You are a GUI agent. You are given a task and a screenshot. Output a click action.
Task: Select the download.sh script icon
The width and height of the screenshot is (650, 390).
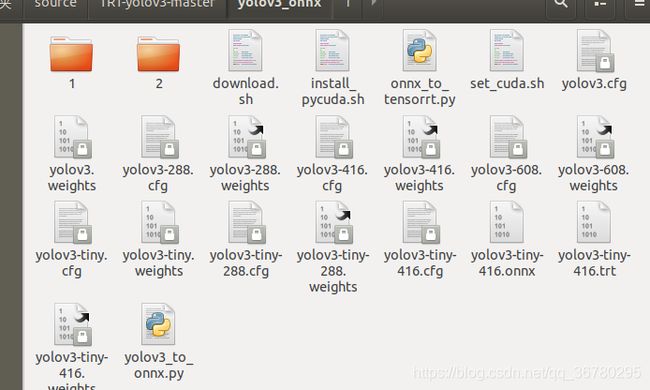[x=245, y=50]
